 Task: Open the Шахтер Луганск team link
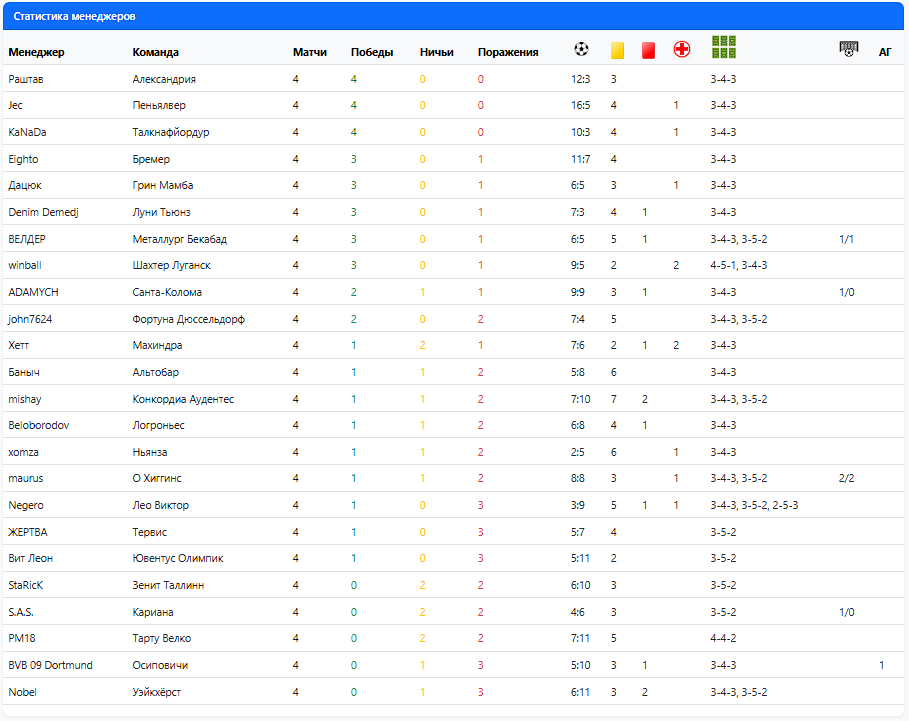[x=171, y=265]
